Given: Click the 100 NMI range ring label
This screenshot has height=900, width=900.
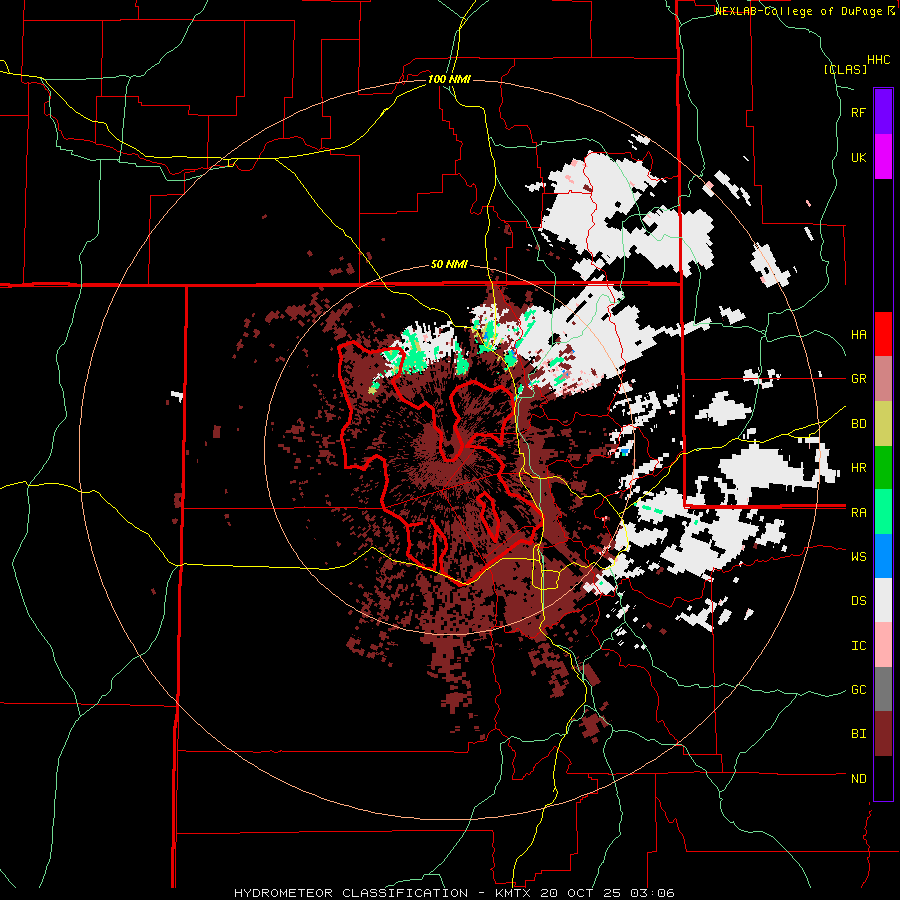Looking at the screenshot, I should tap(449, 79).
